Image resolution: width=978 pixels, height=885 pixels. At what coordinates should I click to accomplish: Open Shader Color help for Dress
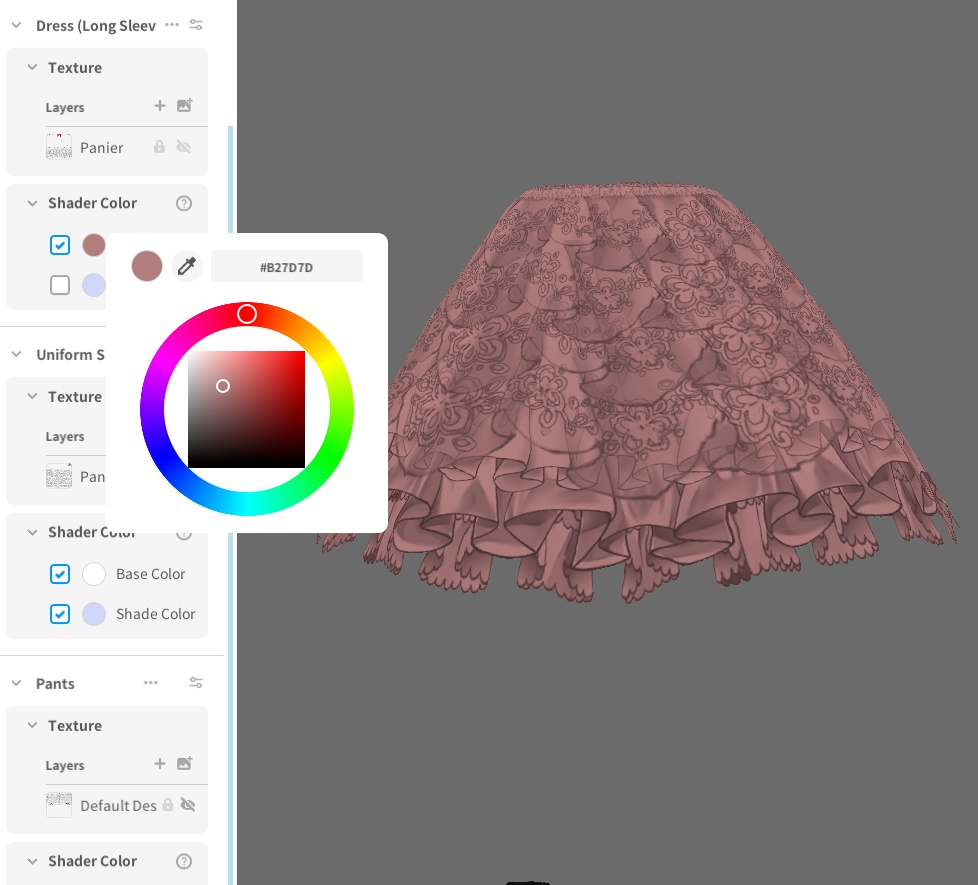[x=184, y=203]
